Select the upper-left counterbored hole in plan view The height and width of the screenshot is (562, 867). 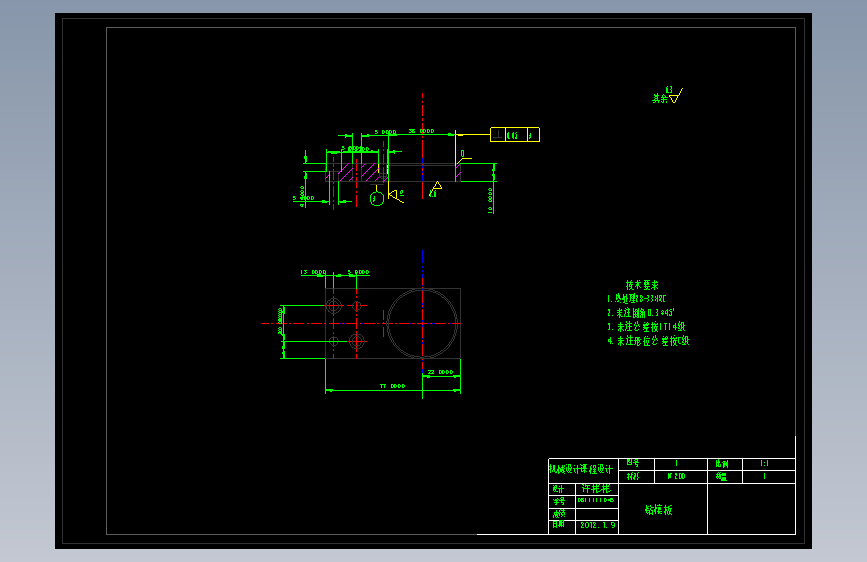(x=334, y=305)
